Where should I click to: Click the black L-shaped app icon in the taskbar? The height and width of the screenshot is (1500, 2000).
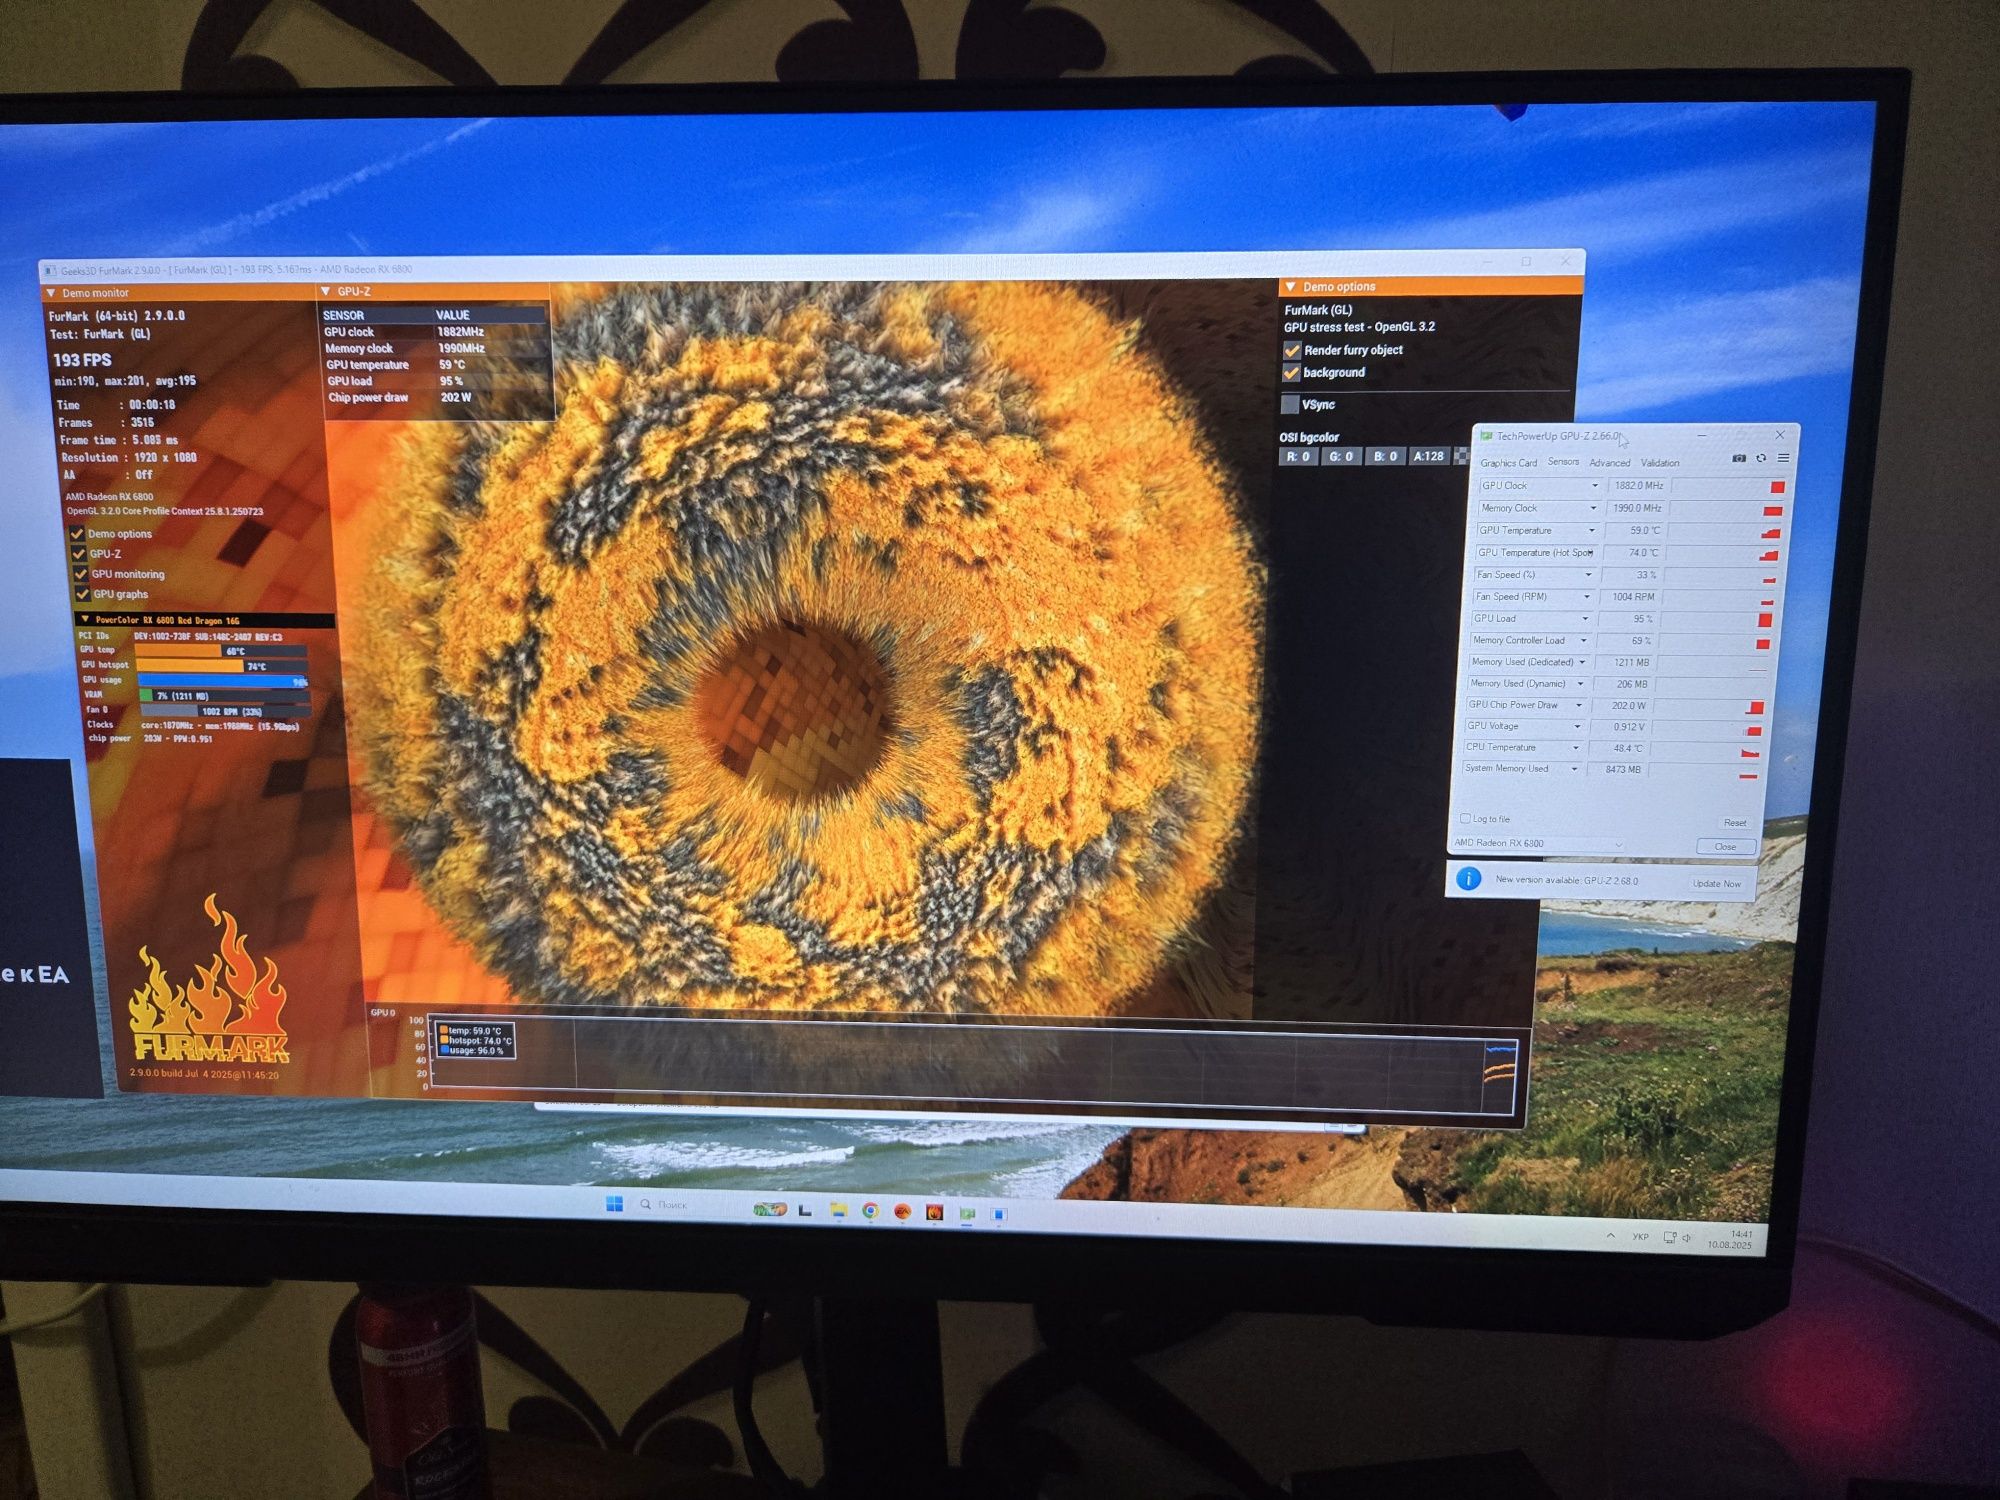[x=805, y=1210]
